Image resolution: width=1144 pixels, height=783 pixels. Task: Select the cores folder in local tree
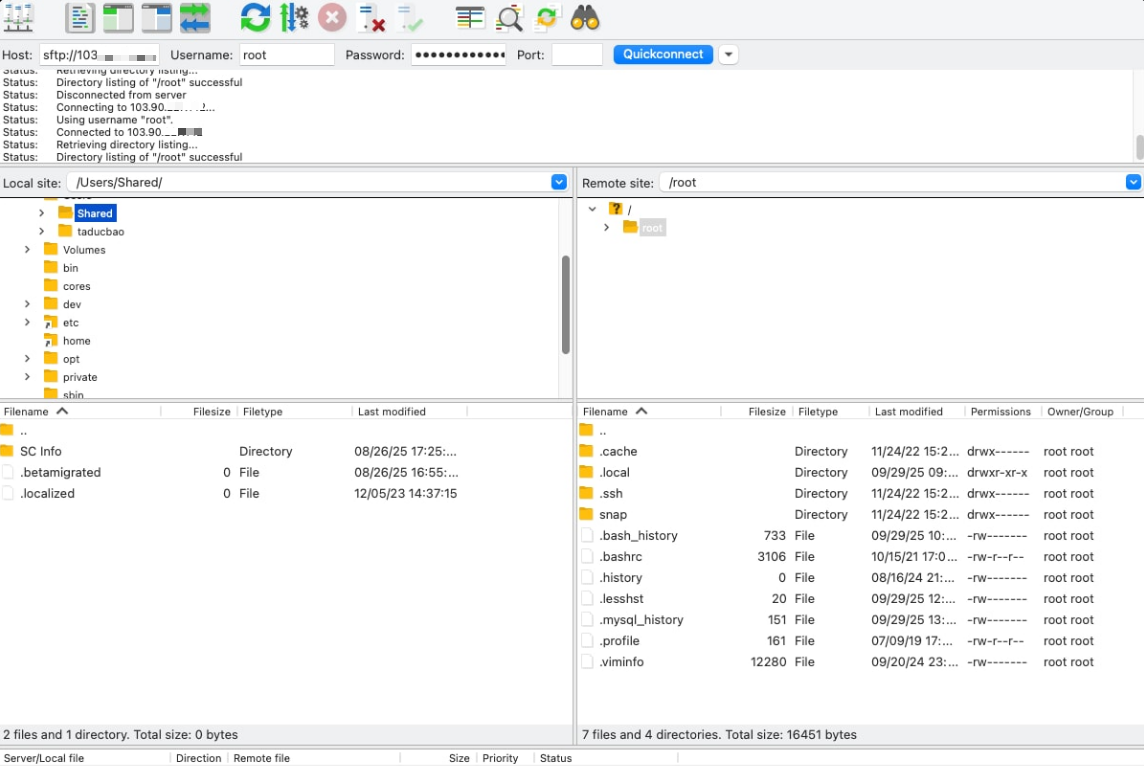[x=77, y=286]
